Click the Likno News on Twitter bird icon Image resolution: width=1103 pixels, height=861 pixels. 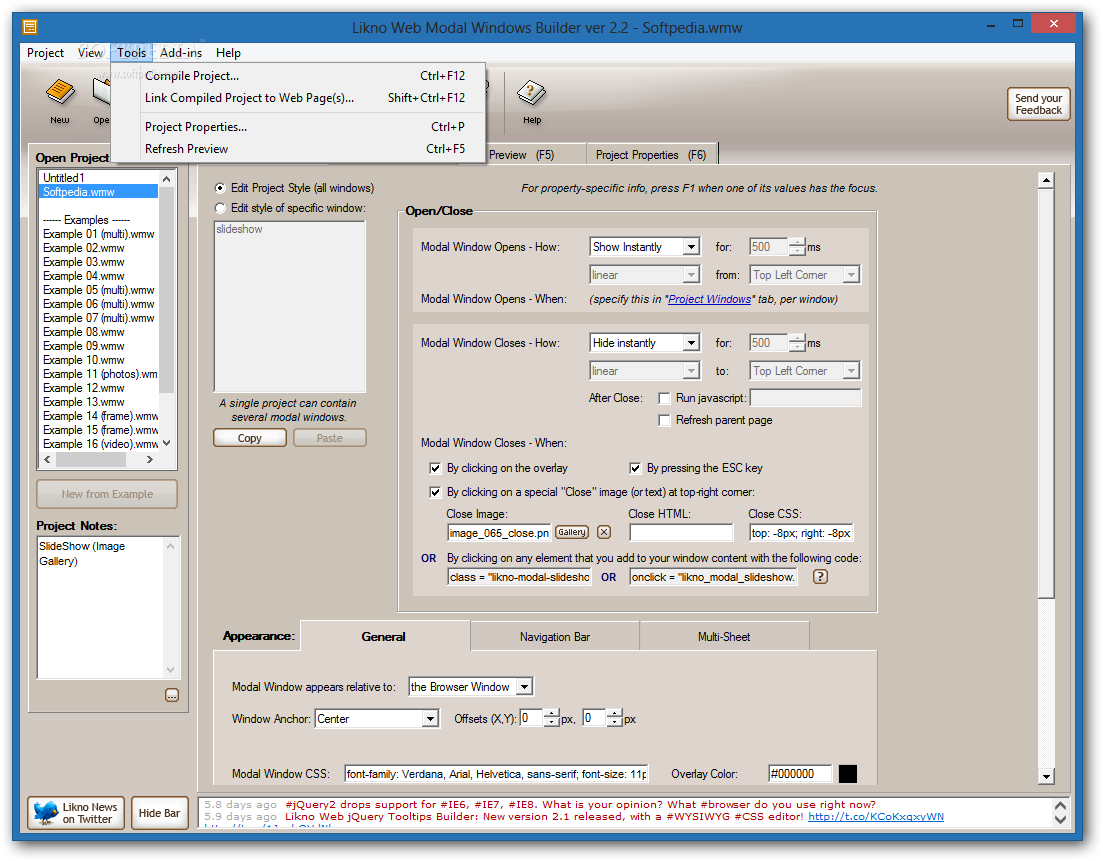click(46, 813)
